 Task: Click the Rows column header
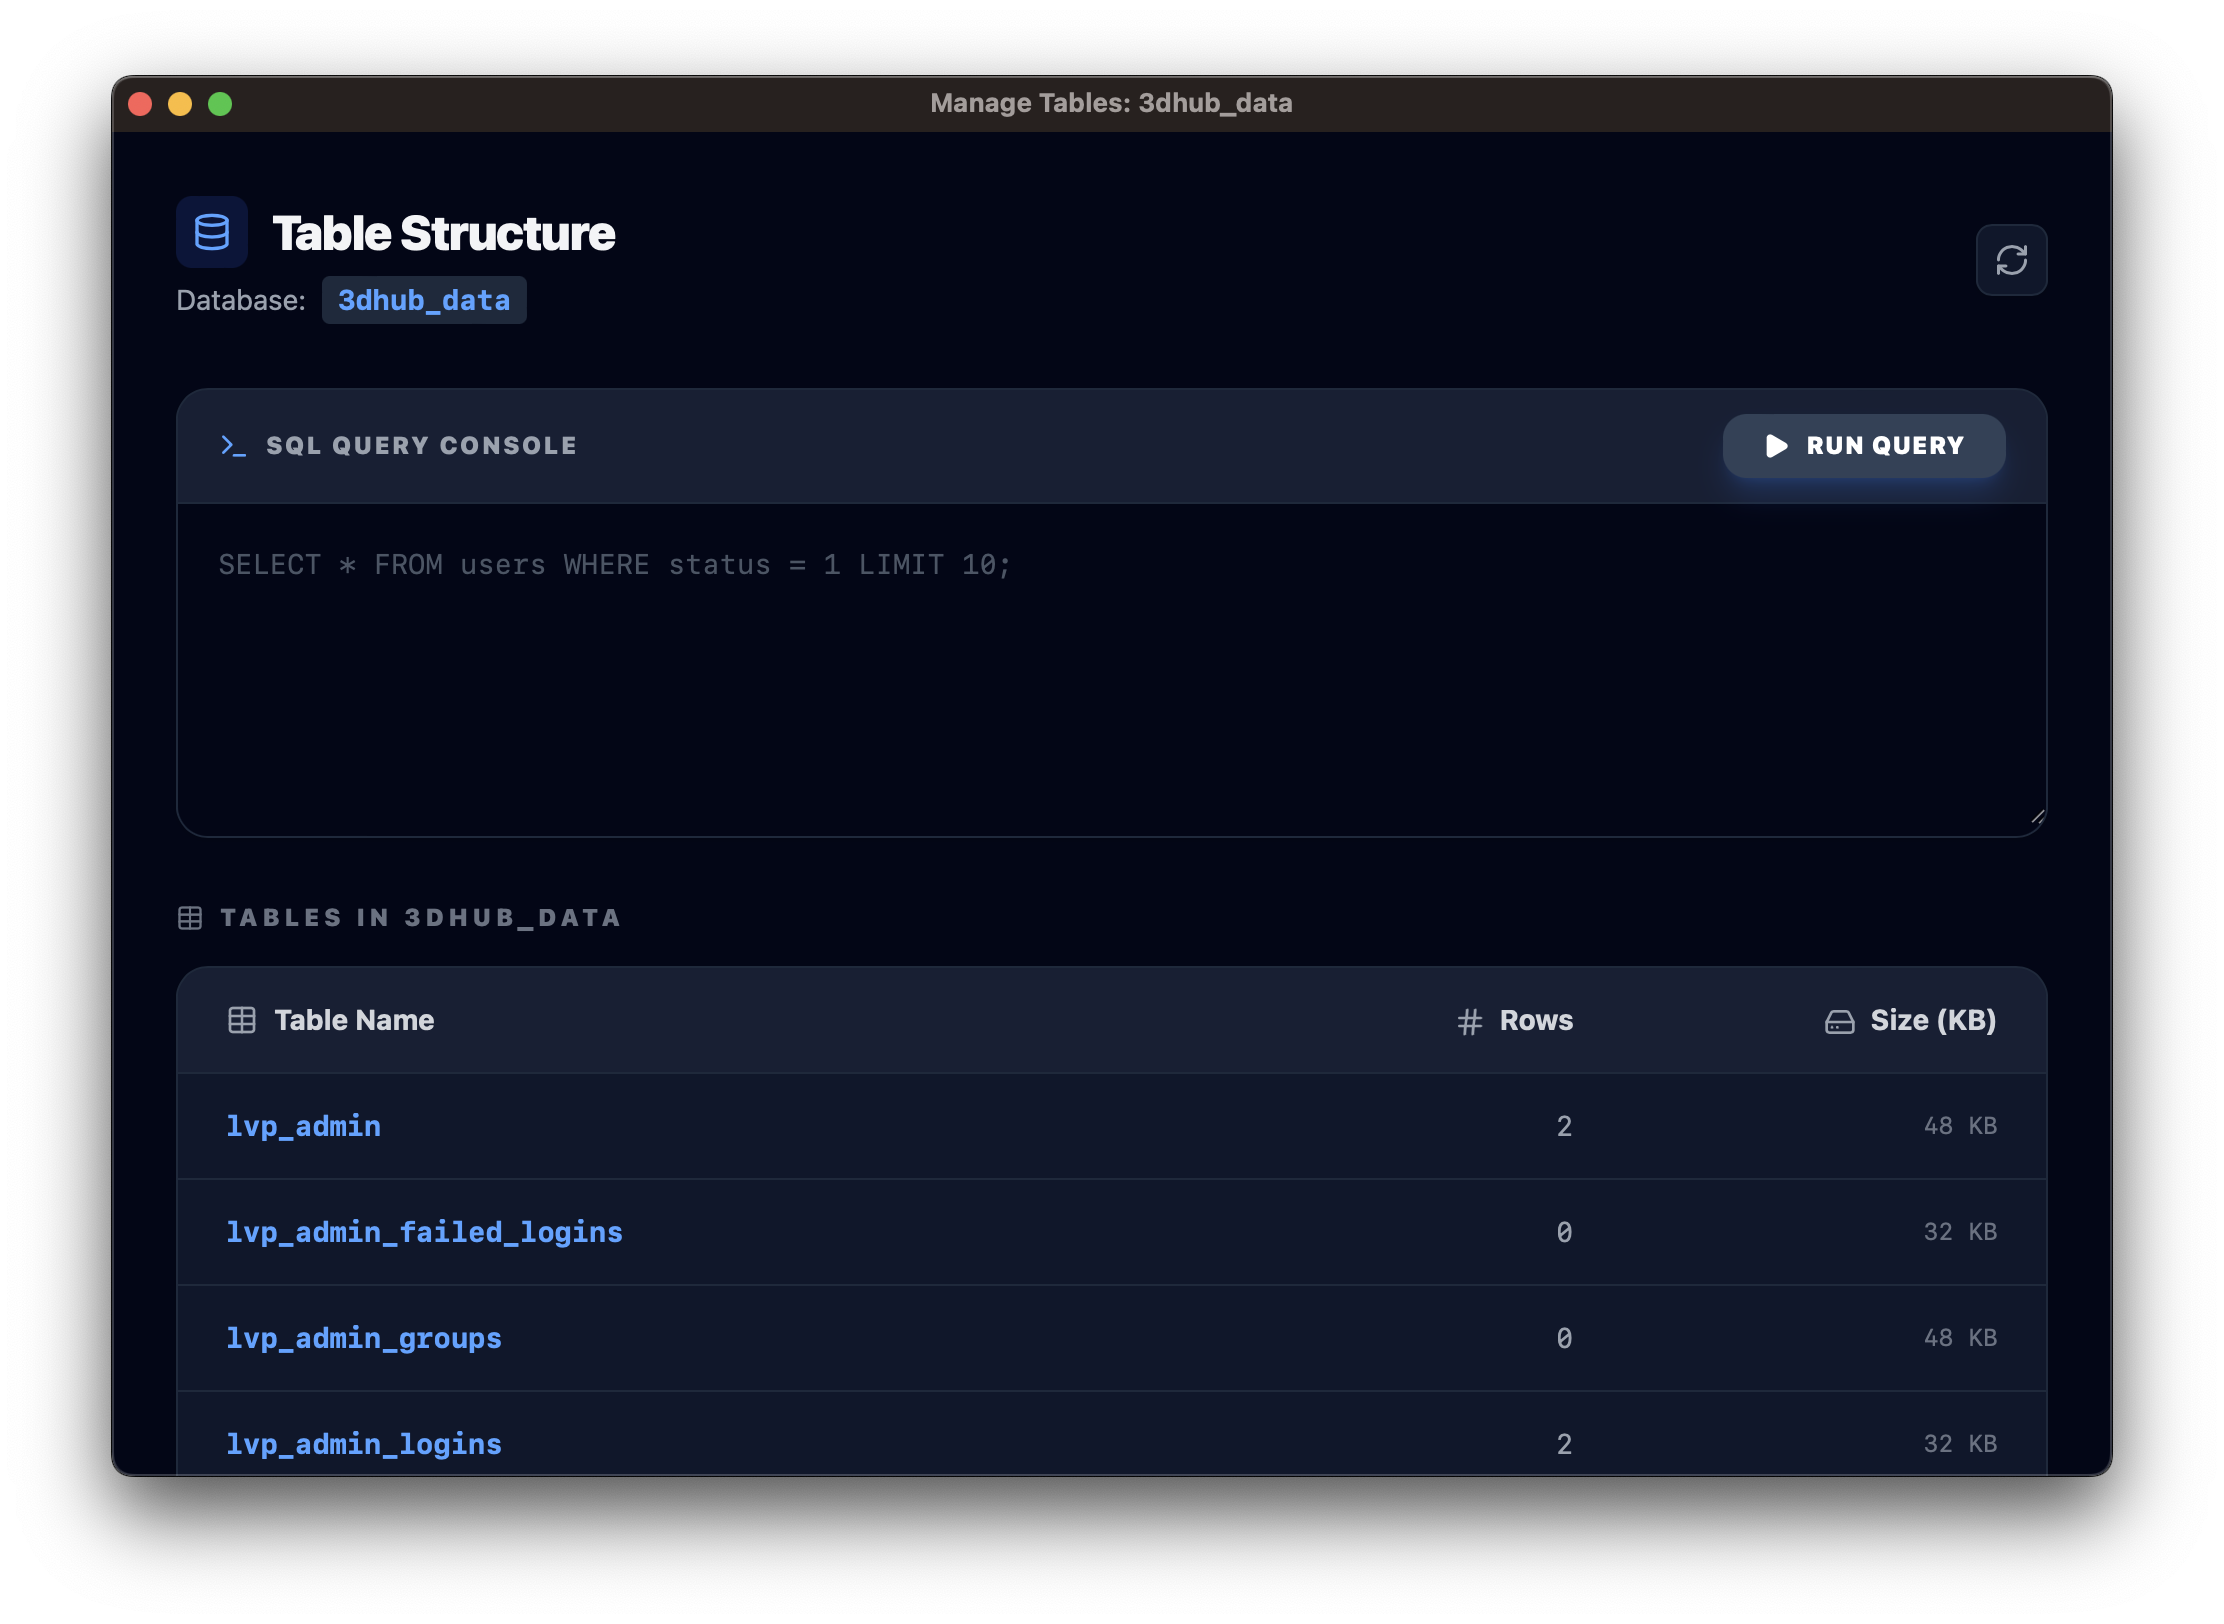point(1535,1020)
